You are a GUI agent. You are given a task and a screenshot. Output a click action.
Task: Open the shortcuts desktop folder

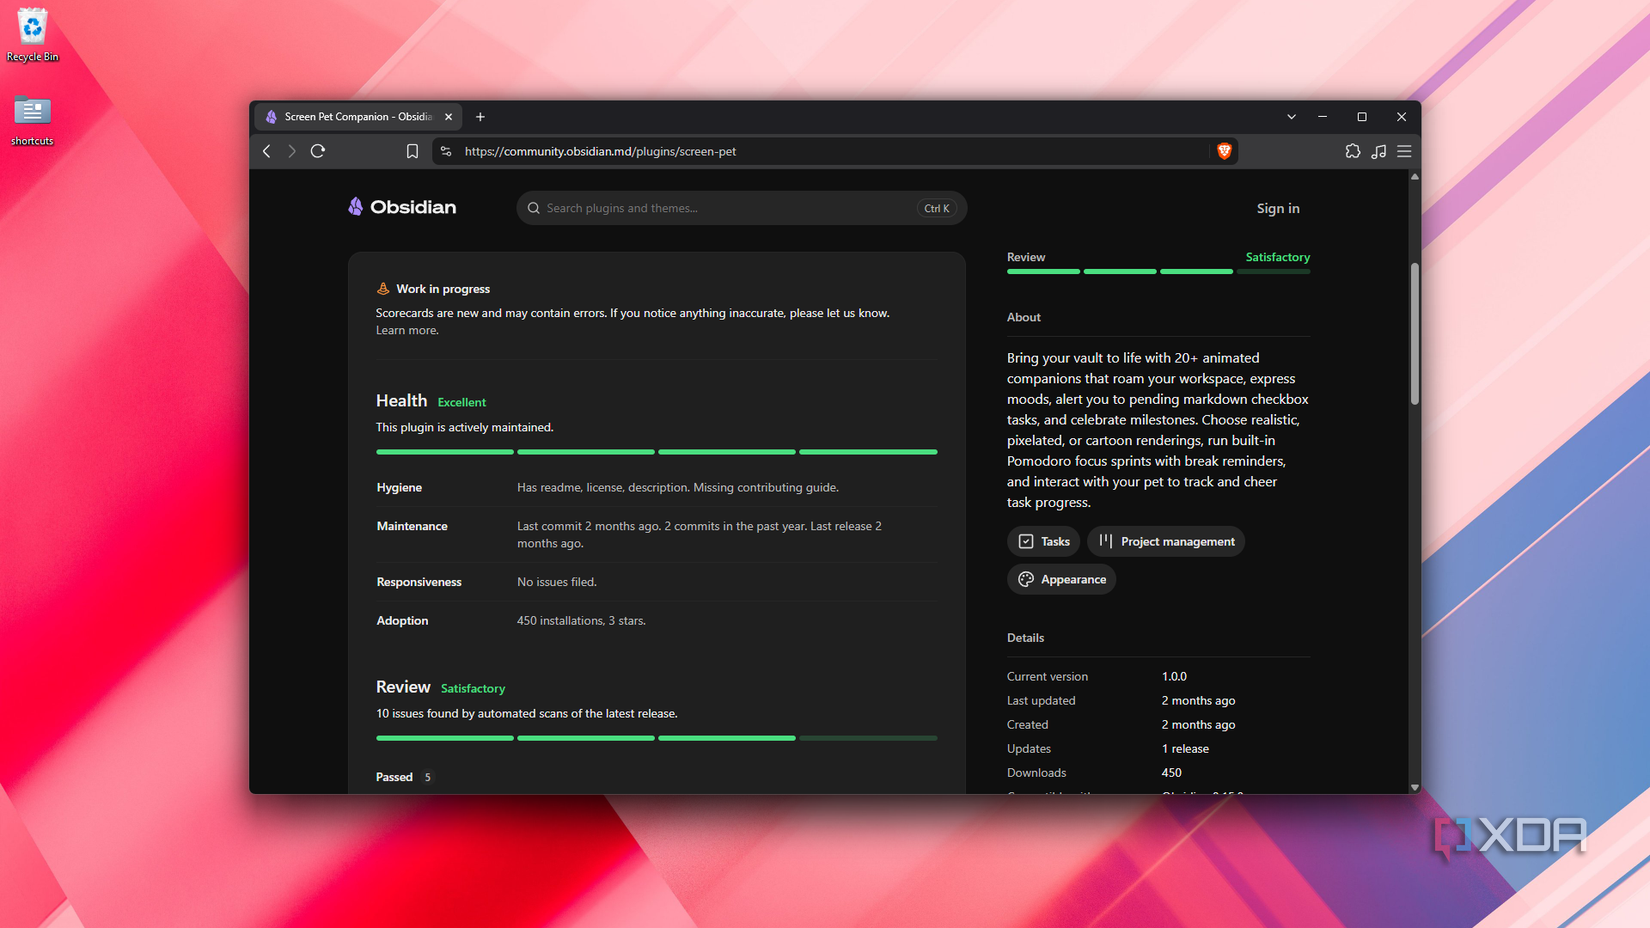tap(32, 120)
